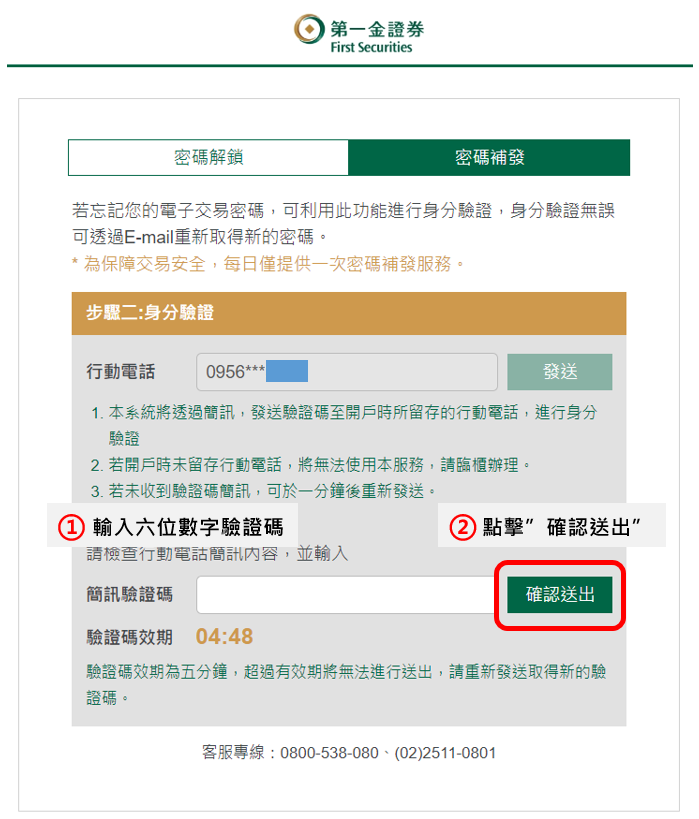Screen dimensions: 699x819
Task: Click the 輸入六位數字驗證碼 annotation label
Action: (x=188, y=527)
